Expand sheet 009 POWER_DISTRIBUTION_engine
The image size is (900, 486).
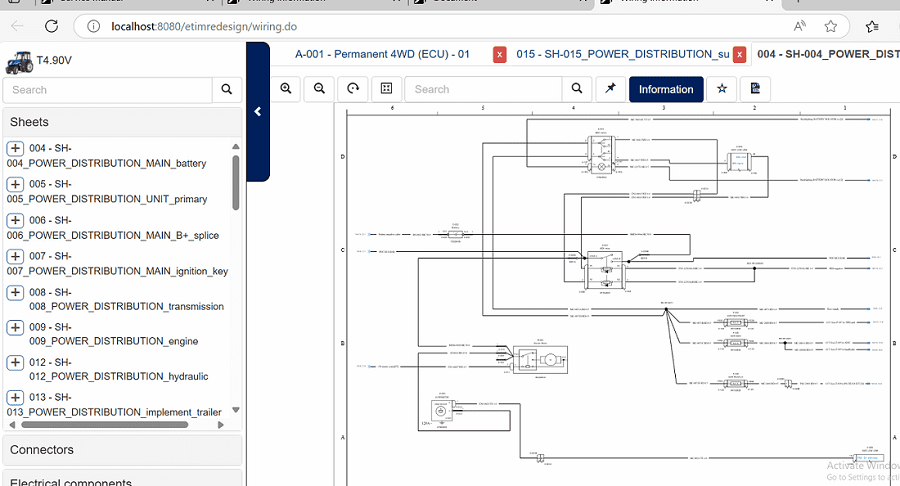[16, 327]
